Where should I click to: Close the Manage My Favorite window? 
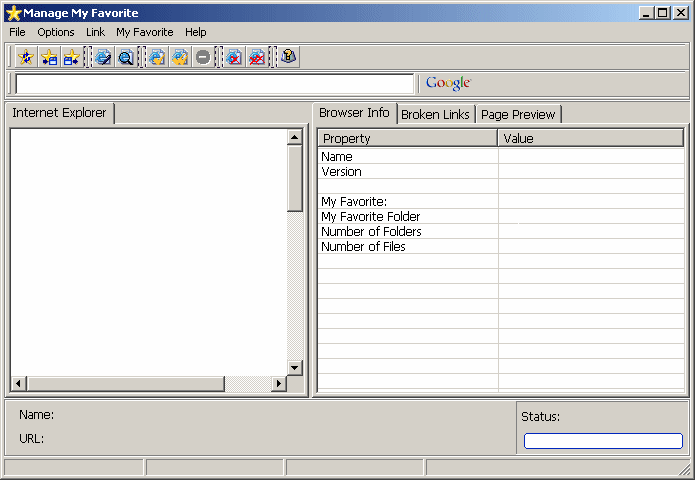[x=680, y=13]
